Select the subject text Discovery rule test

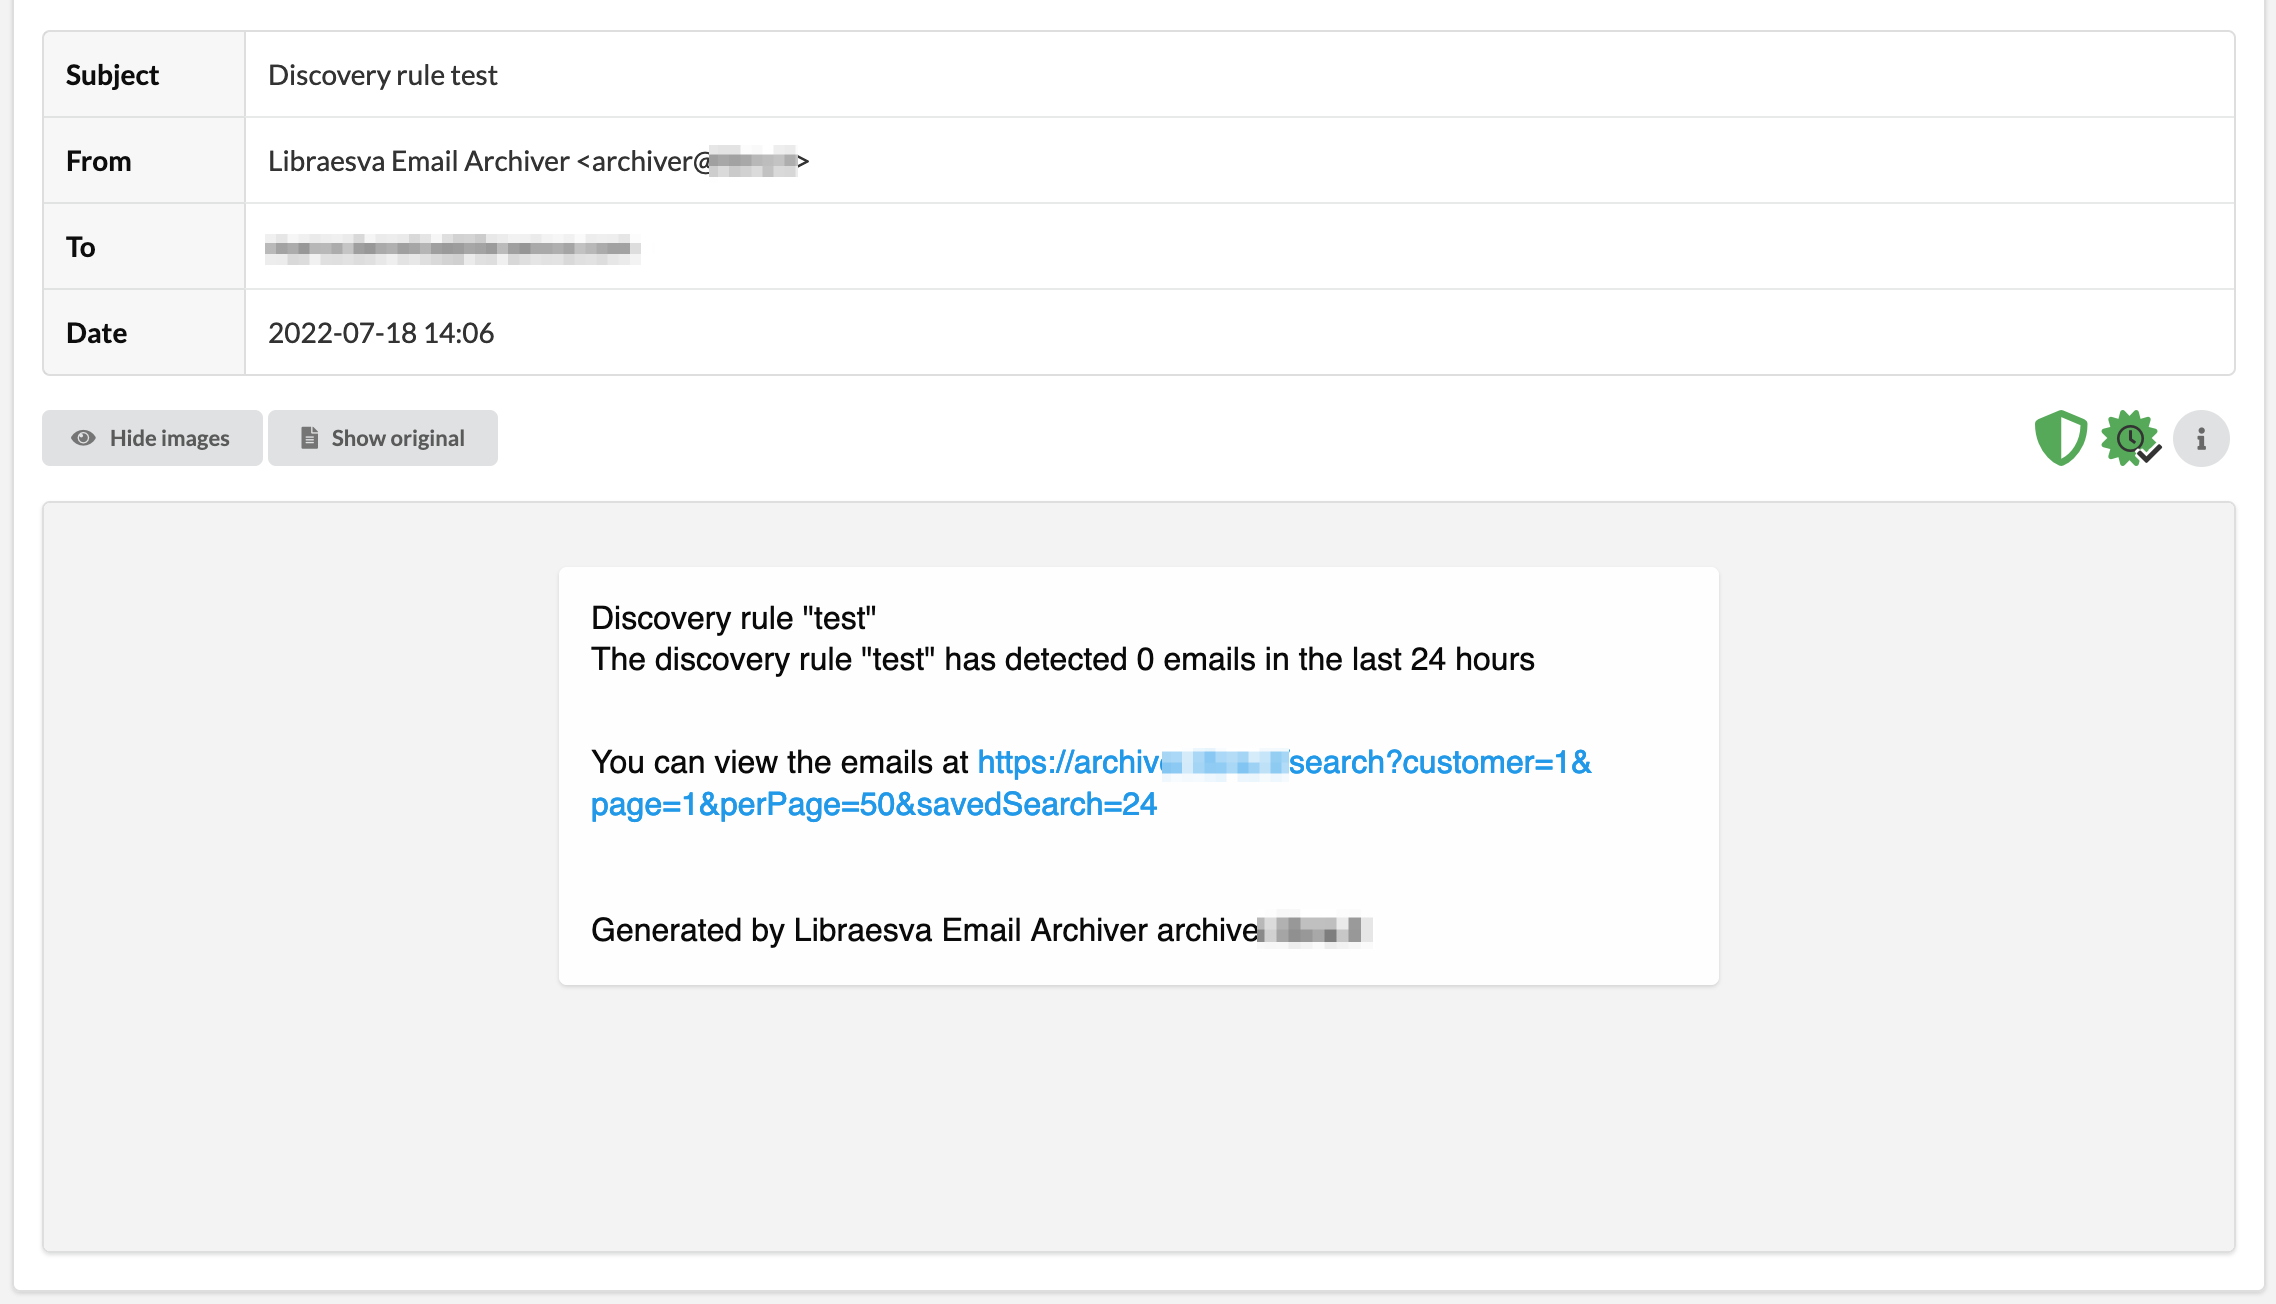[x=382, y=75]
